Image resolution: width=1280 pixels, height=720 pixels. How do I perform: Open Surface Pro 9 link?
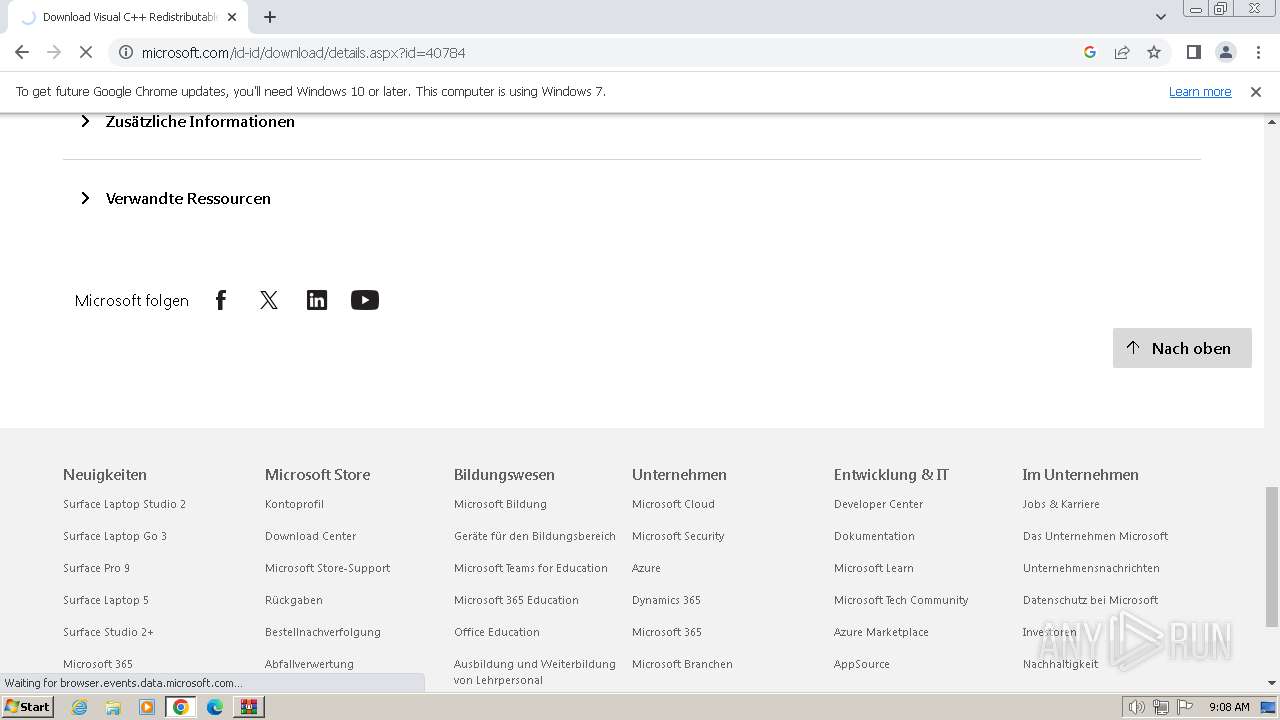(96, 568)
